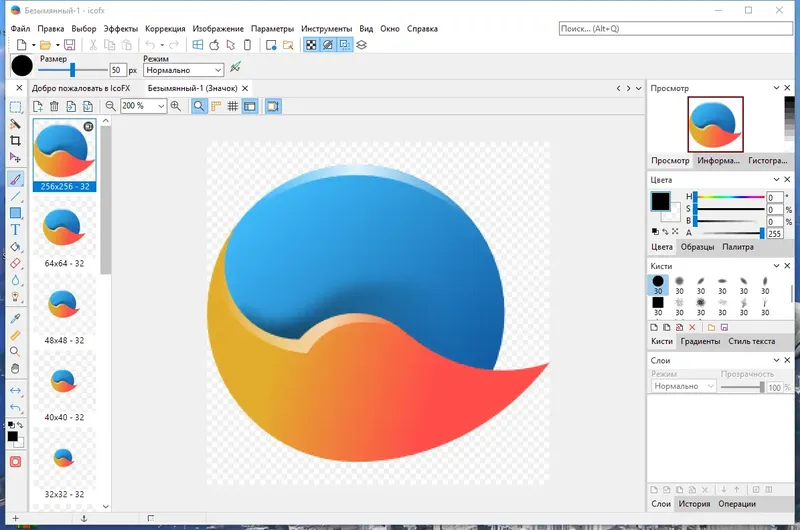This screenshot has width=800, height=530.
Task: Expand the Режим brush mode dropdown
Action: tap(218, 71)
